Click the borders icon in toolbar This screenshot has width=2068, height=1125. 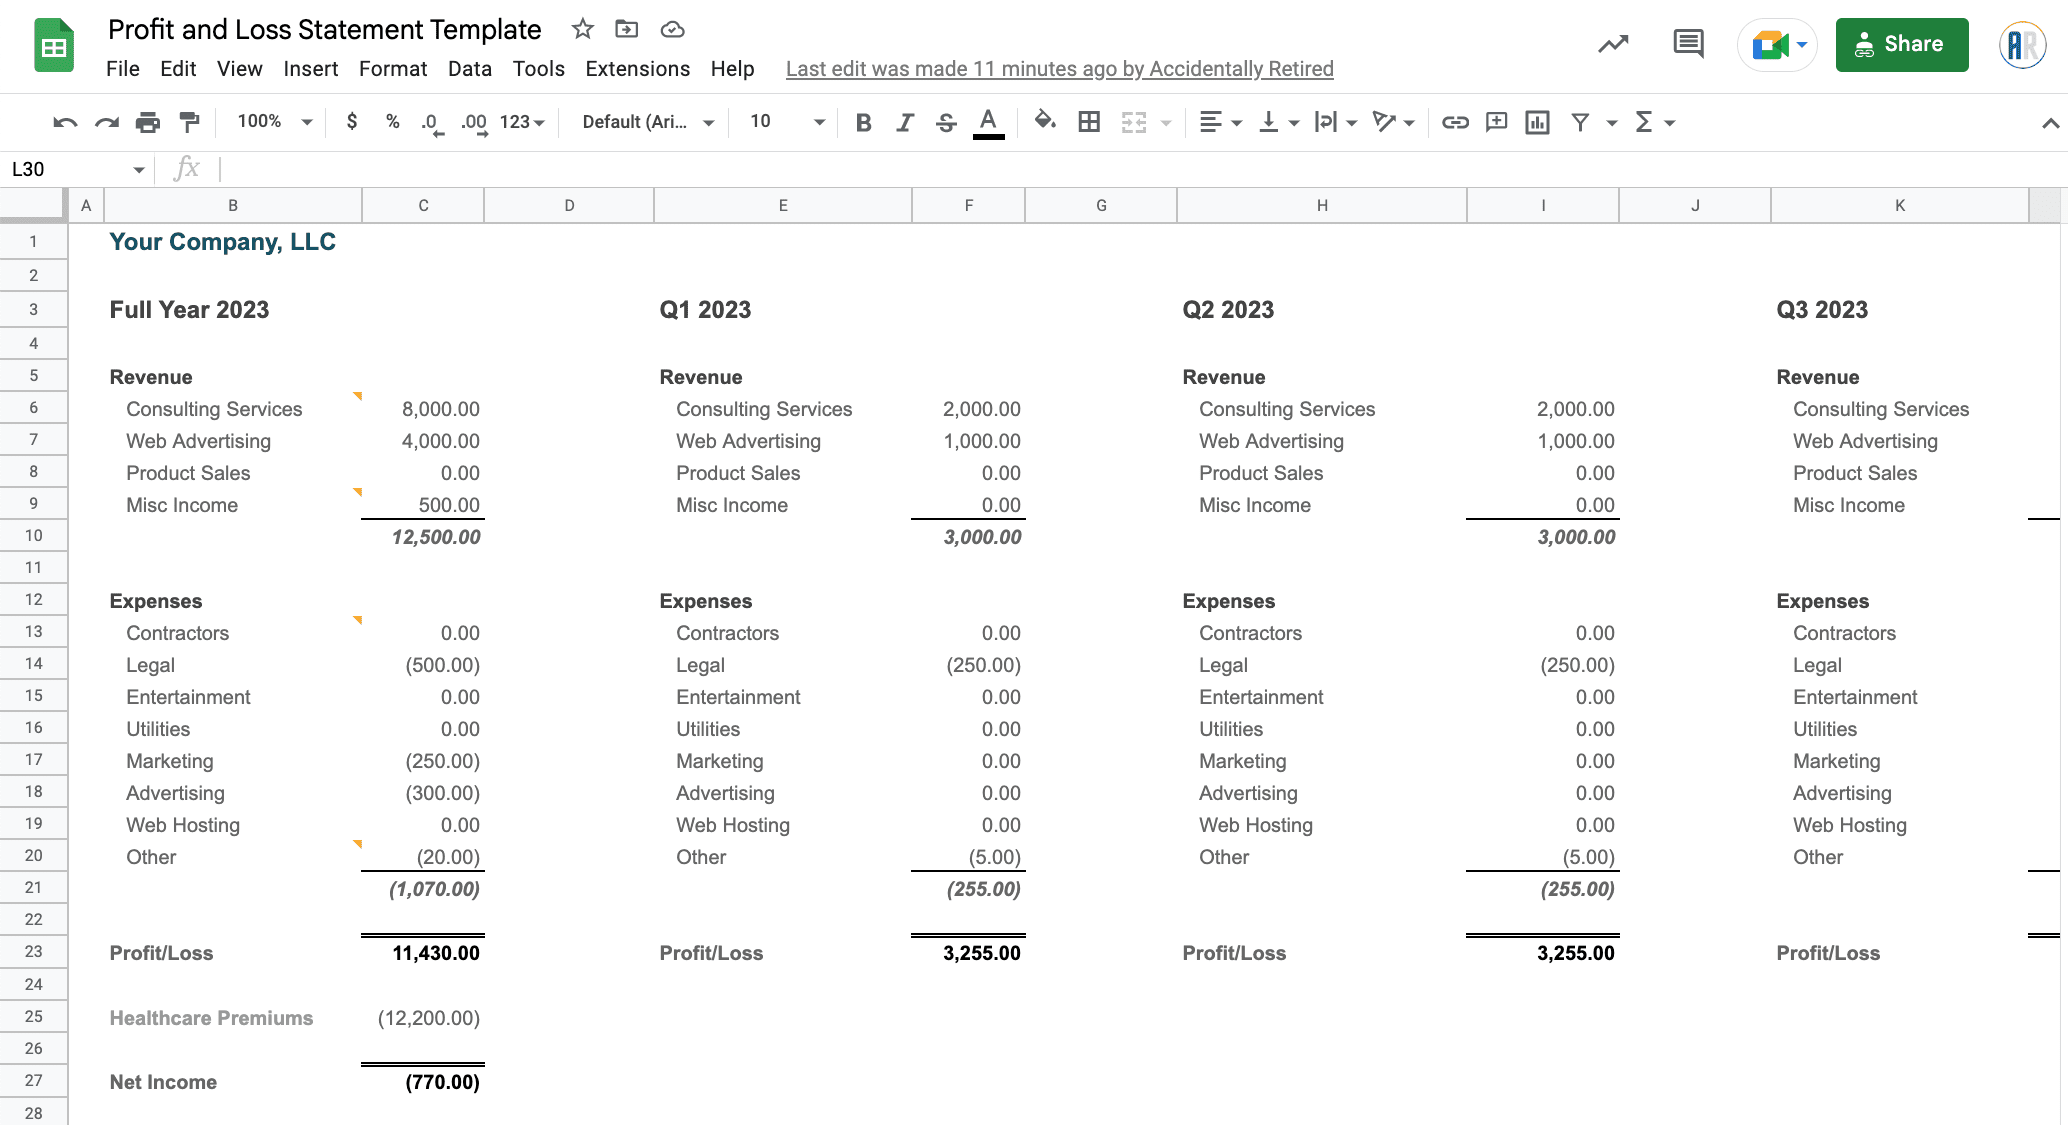tap(1090, 122)
